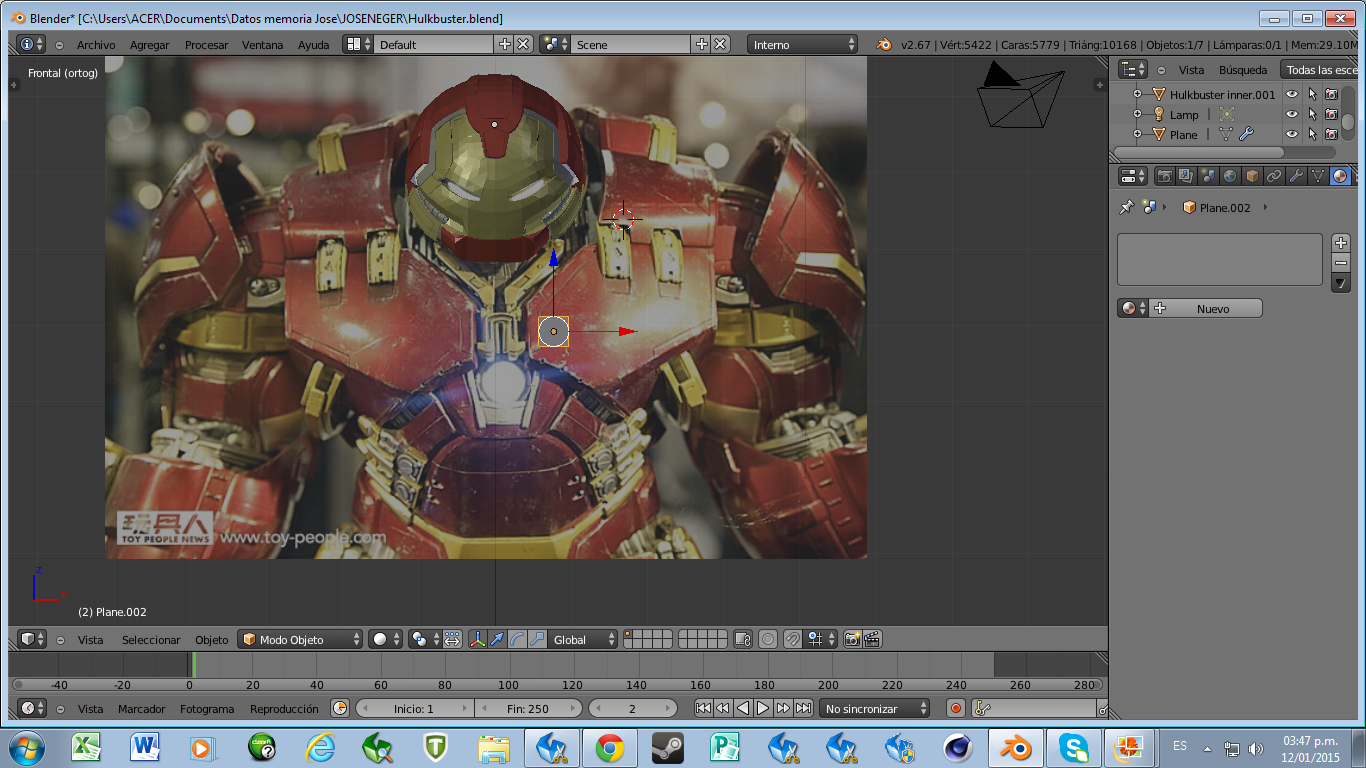Open the Agregar menu
This screenshot has height=768, width=1366.
150,44
